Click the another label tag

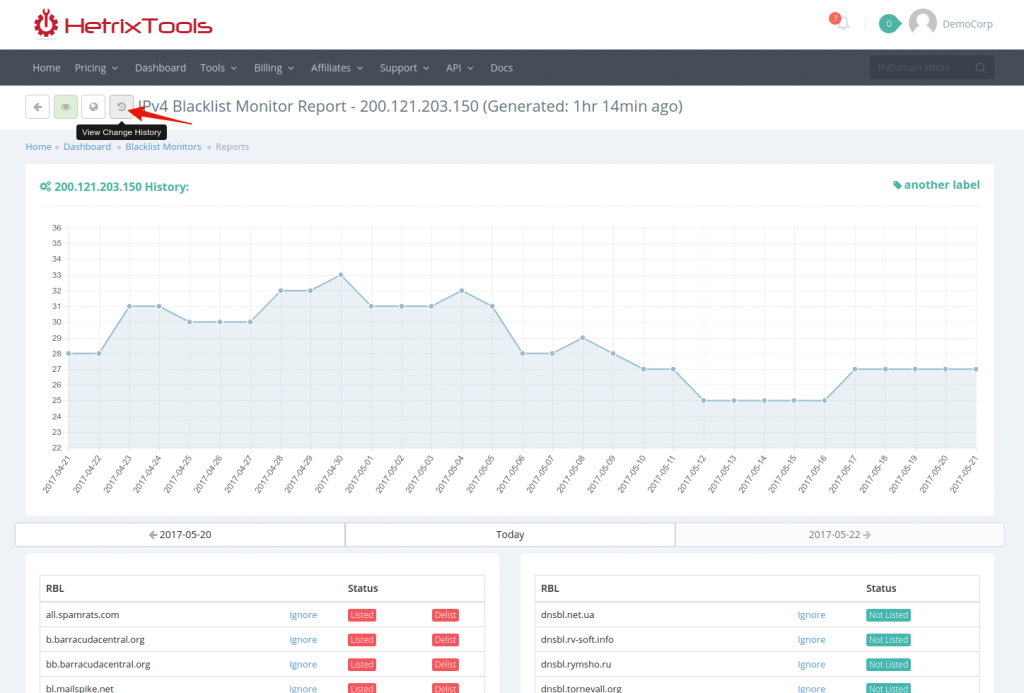tap(936, 185)
